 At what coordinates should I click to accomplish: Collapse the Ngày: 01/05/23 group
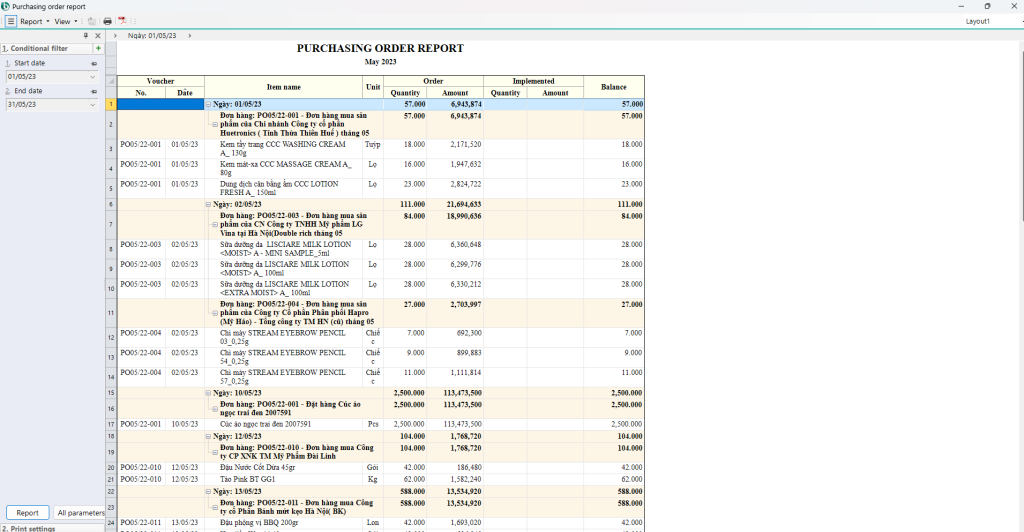tap(209, 104)
